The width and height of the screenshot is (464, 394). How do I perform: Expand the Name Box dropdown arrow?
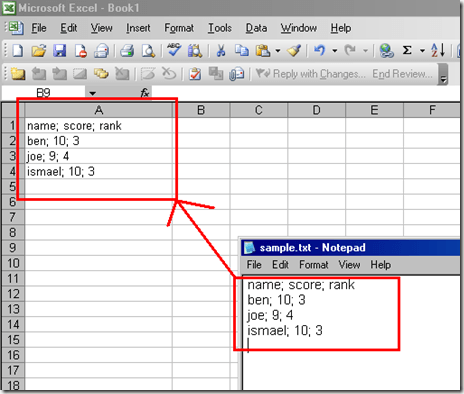point(93,93)
